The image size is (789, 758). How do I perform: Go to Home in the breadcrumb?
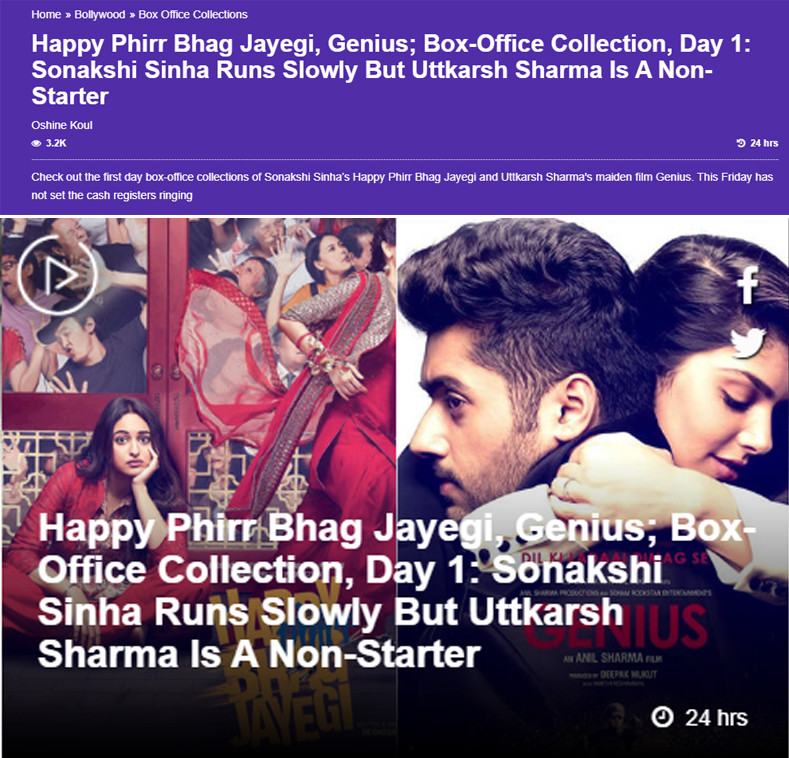click(46, 15)
